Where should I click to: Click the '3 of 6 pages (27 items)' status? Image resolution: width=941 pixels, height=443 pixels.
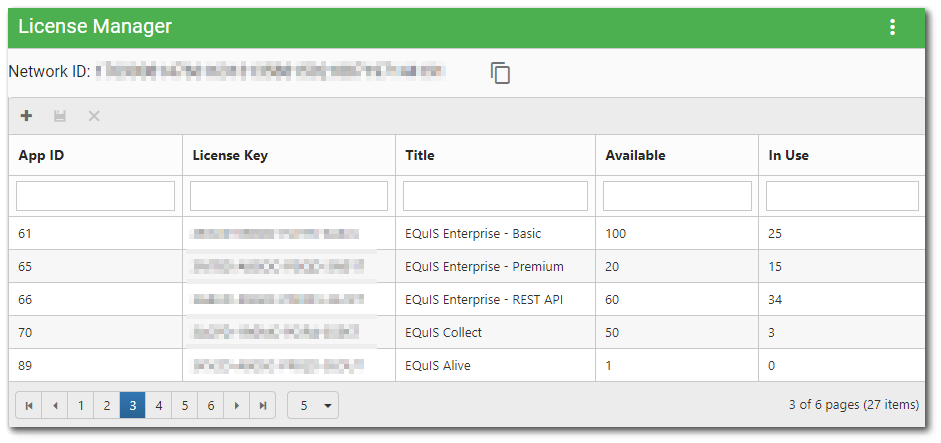(853, 405)
